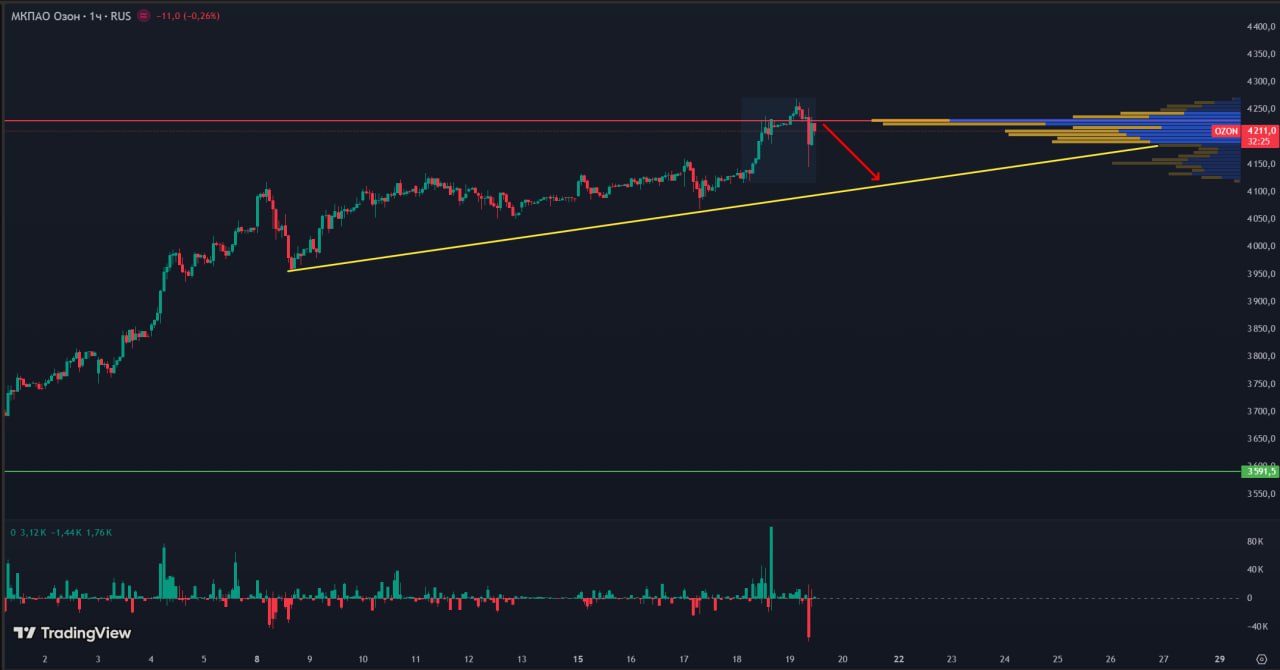Open chart settings gear at bottom-right corner
Viewport: 1280px width, 670px height.
(1261, 660)
